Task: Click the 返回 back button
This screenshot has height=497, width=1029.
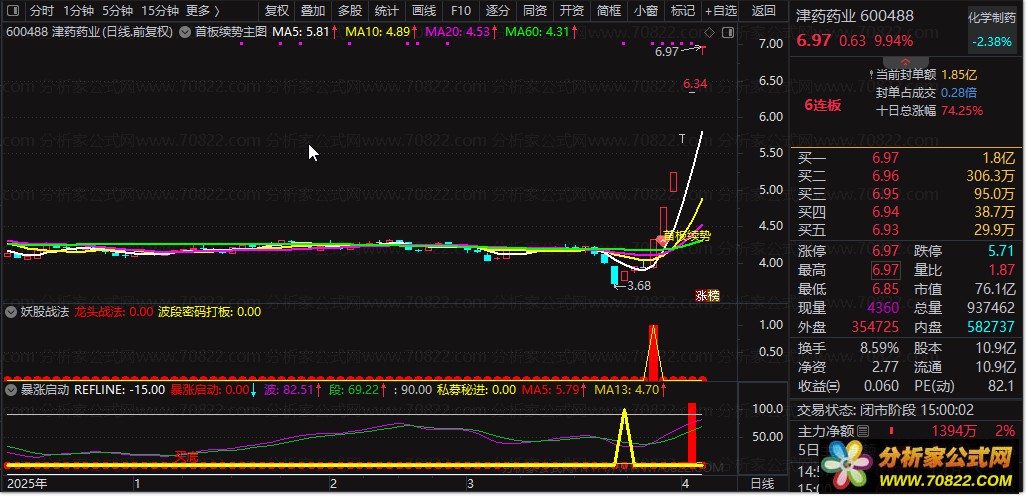Action: [763, 11]
